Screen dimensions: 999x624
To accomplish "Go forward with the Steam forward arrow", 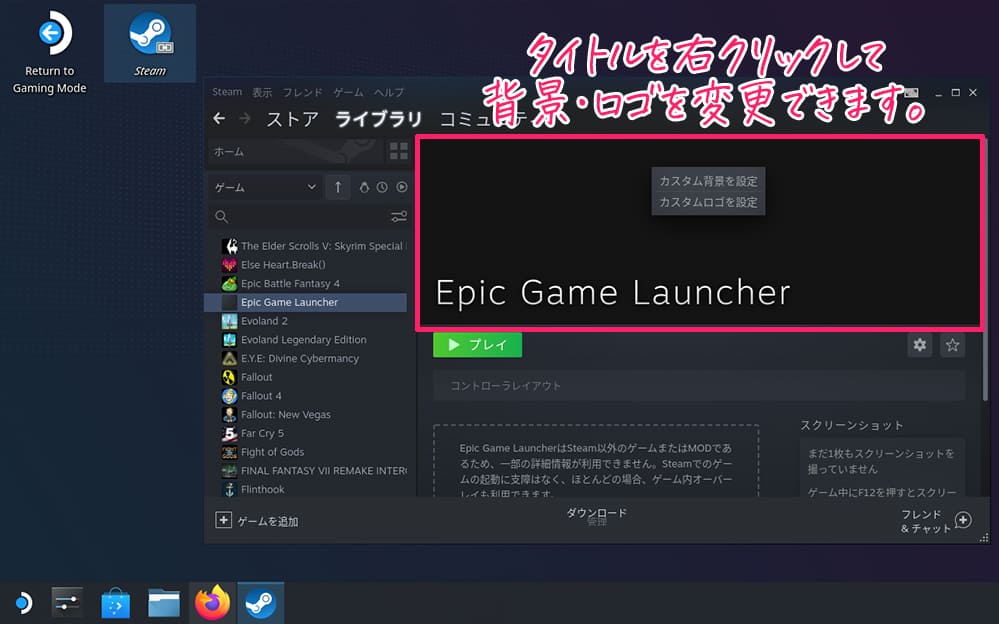I will tap(245, 119).
